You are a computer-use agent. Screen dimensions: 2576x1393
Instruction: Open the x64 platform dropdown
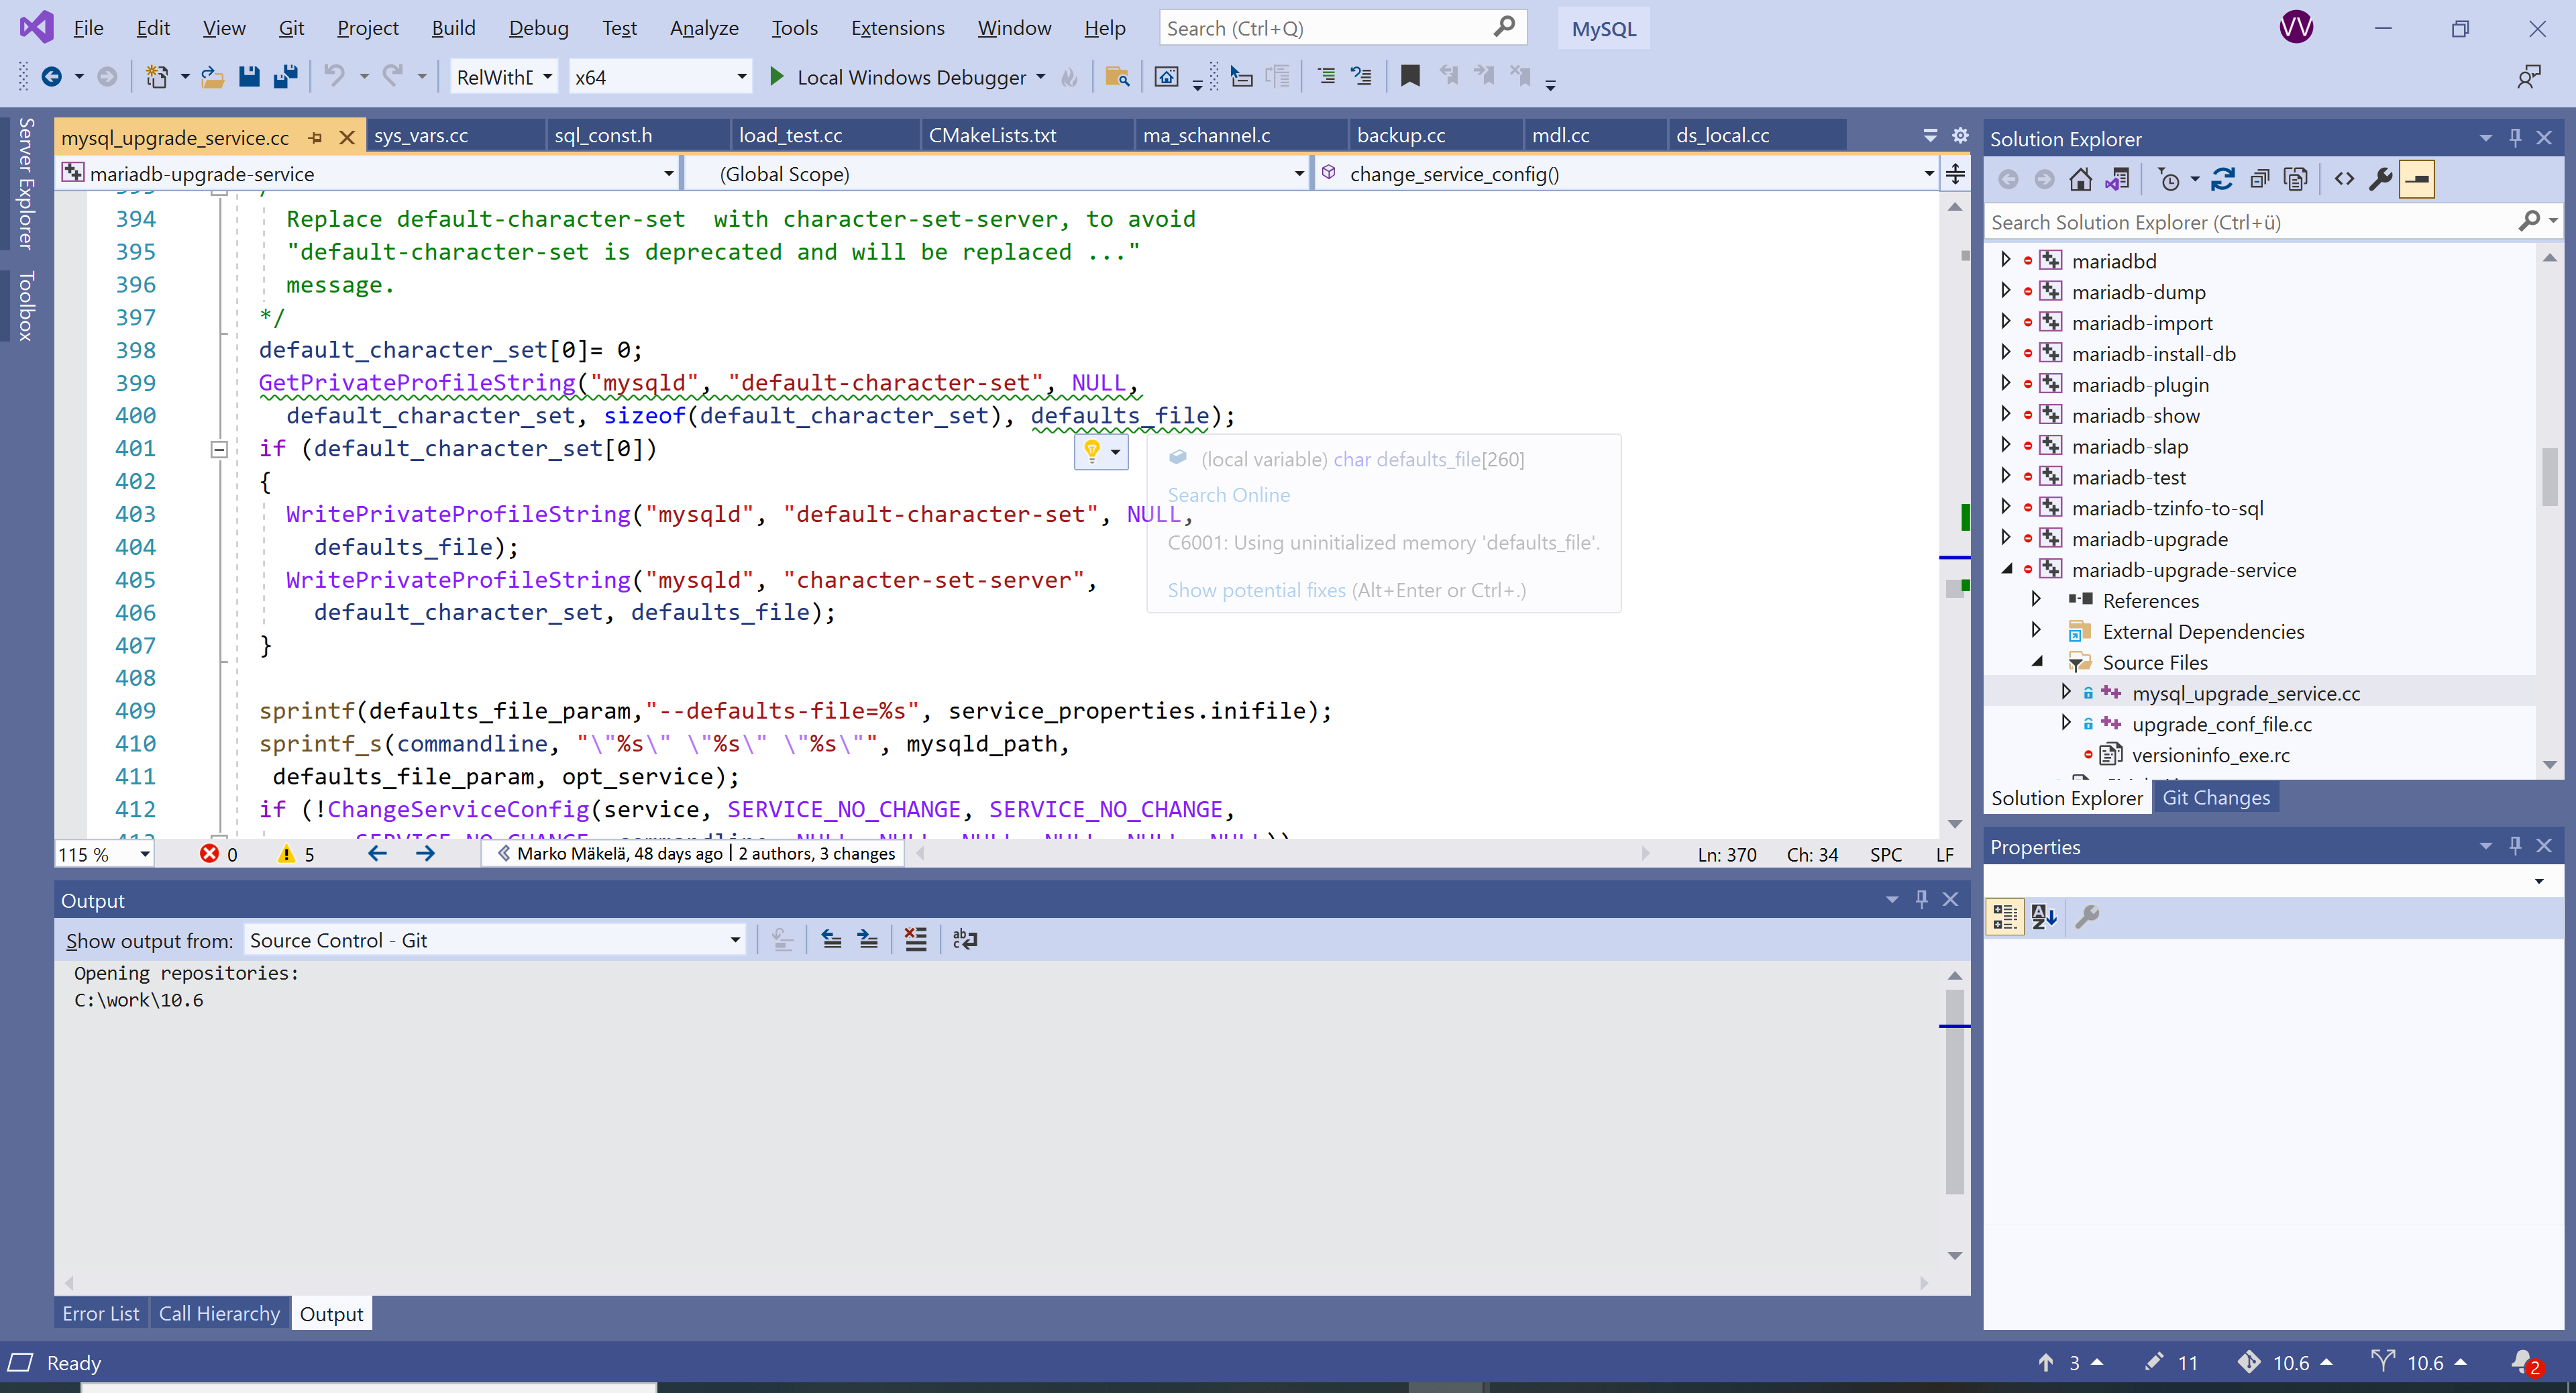[x=741, y=77]
